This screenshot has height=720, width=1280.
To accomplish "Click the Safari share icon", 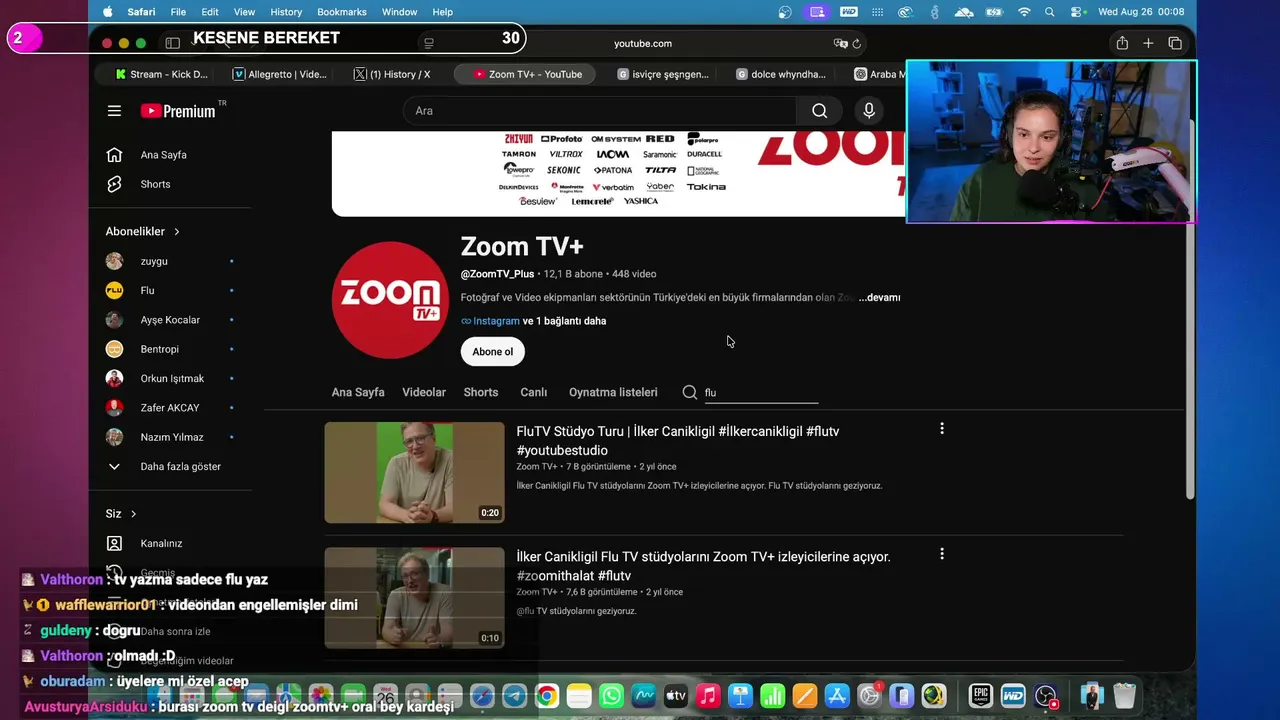I will point(1122,43).
